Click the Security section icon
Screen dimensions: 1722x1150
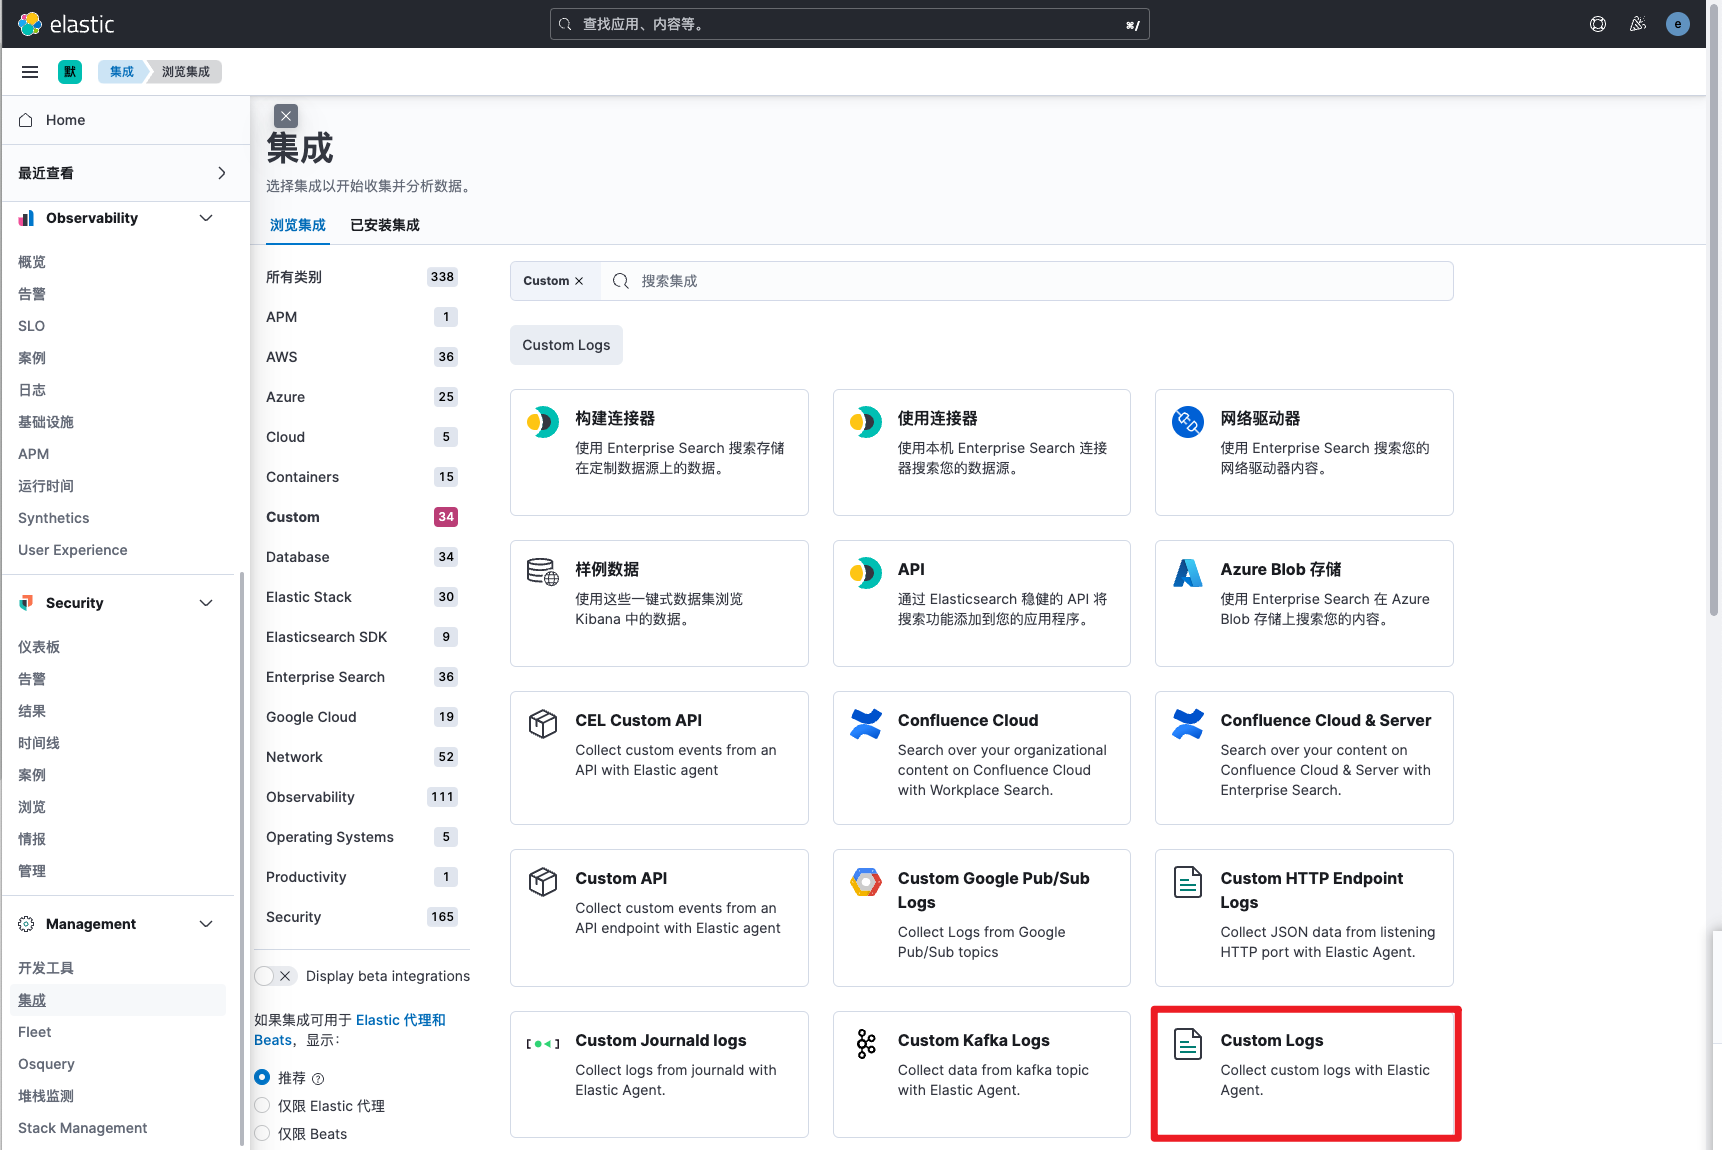(26, 603)
